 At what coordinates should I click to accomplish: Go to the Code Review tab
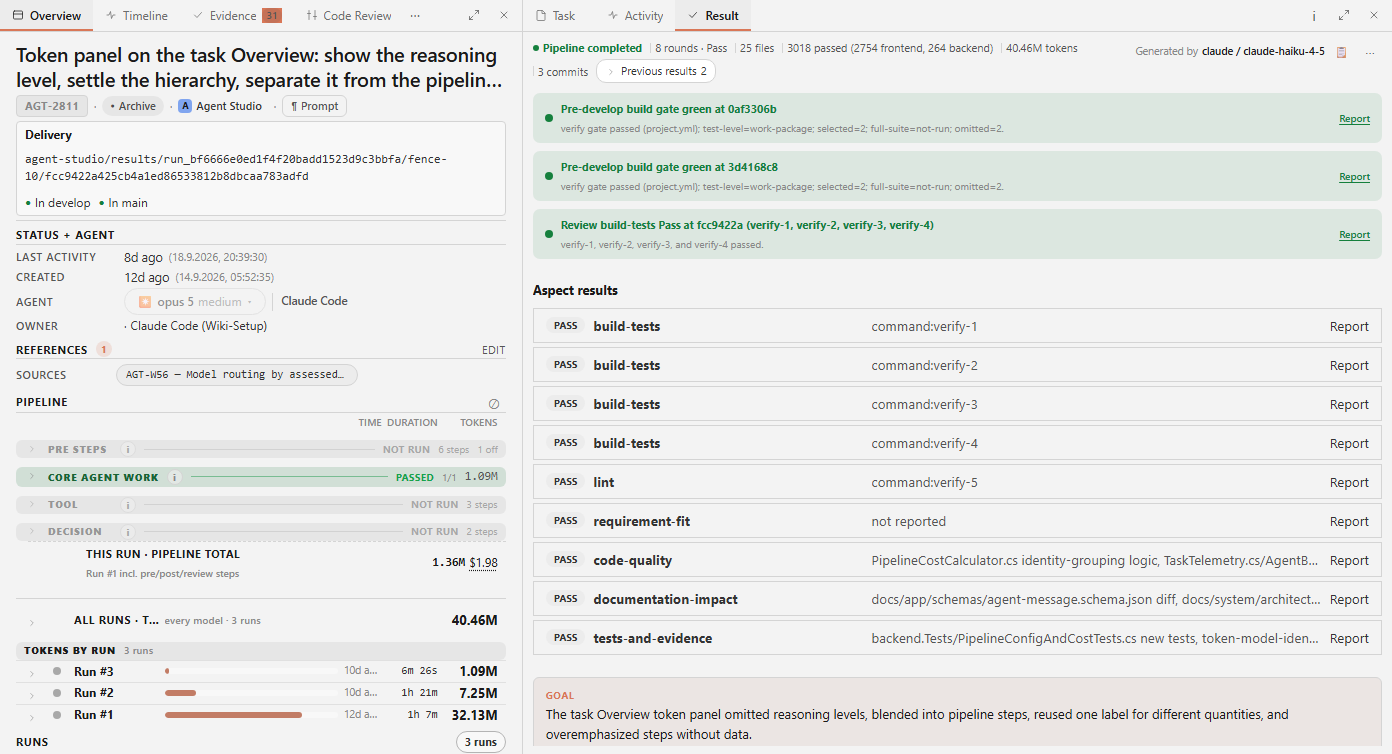(349, 16)
